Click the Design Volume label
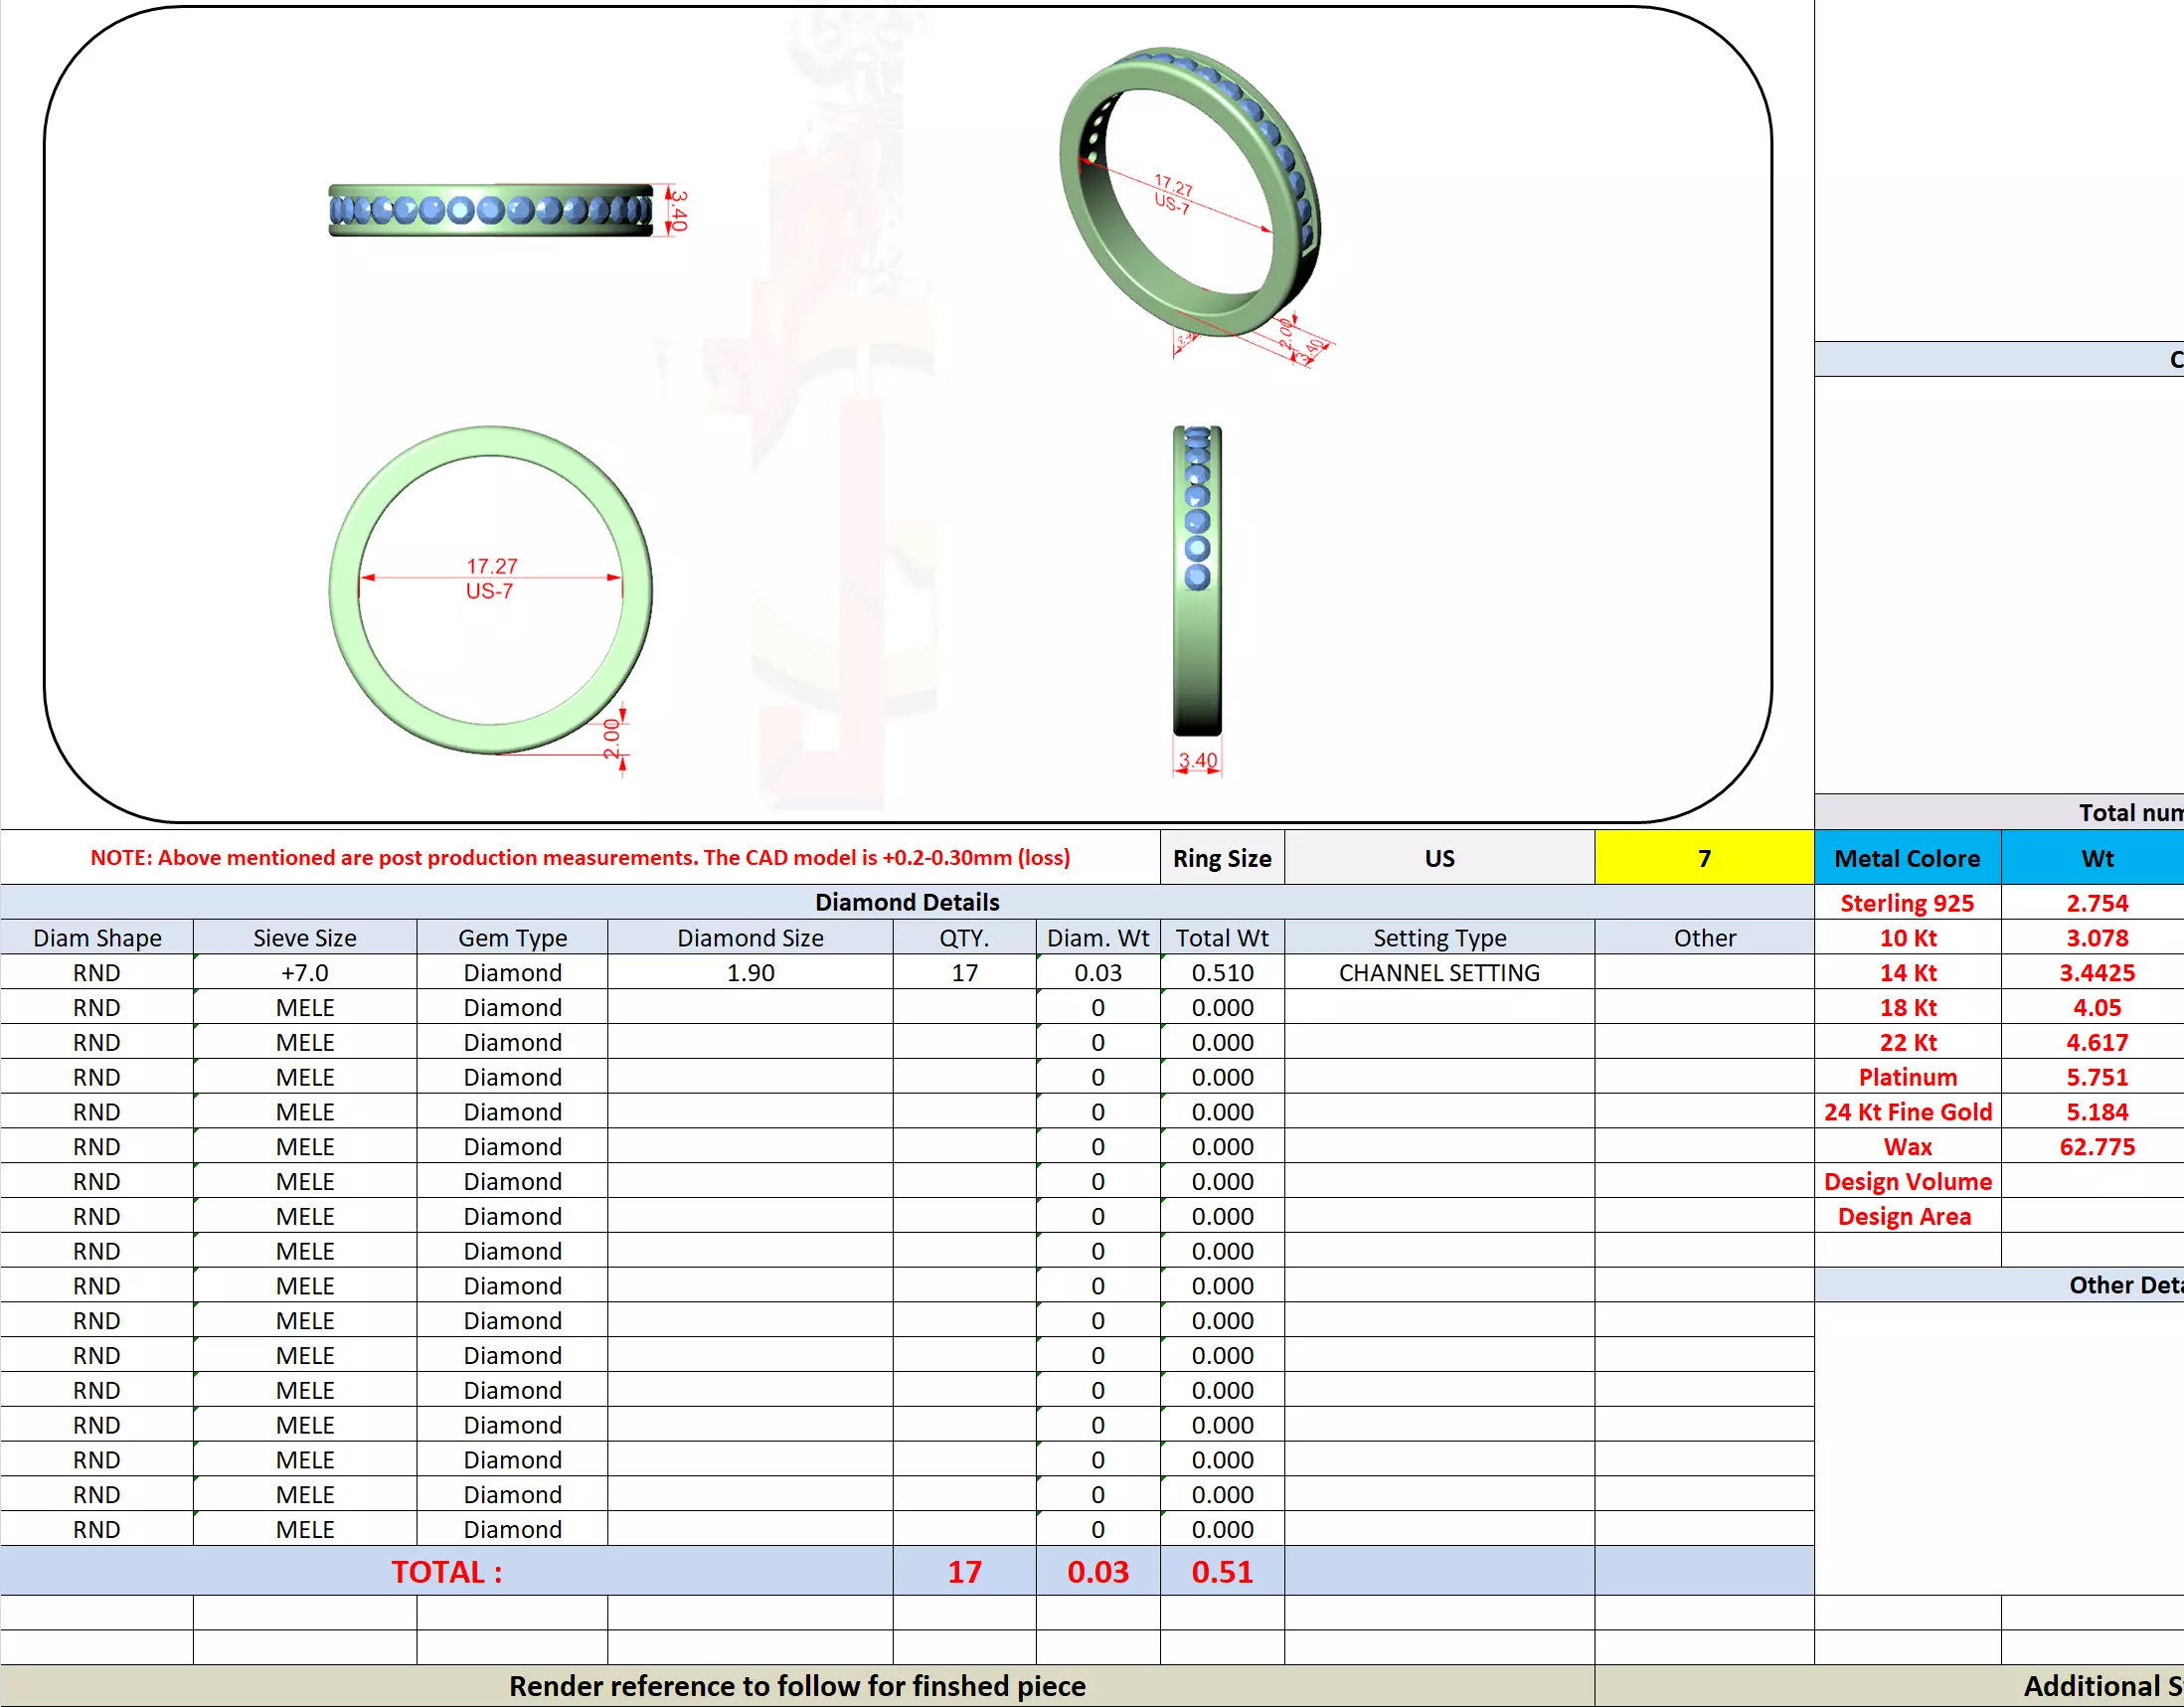2184x1707 pixels. [x=1906, y=1182]
